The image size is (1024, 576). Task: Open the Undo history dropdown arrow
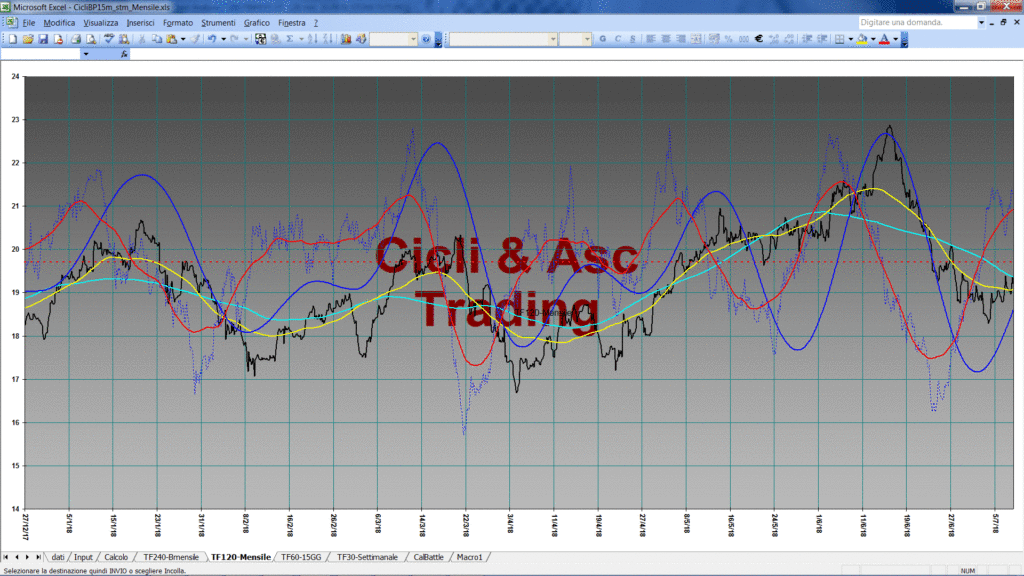223,39
